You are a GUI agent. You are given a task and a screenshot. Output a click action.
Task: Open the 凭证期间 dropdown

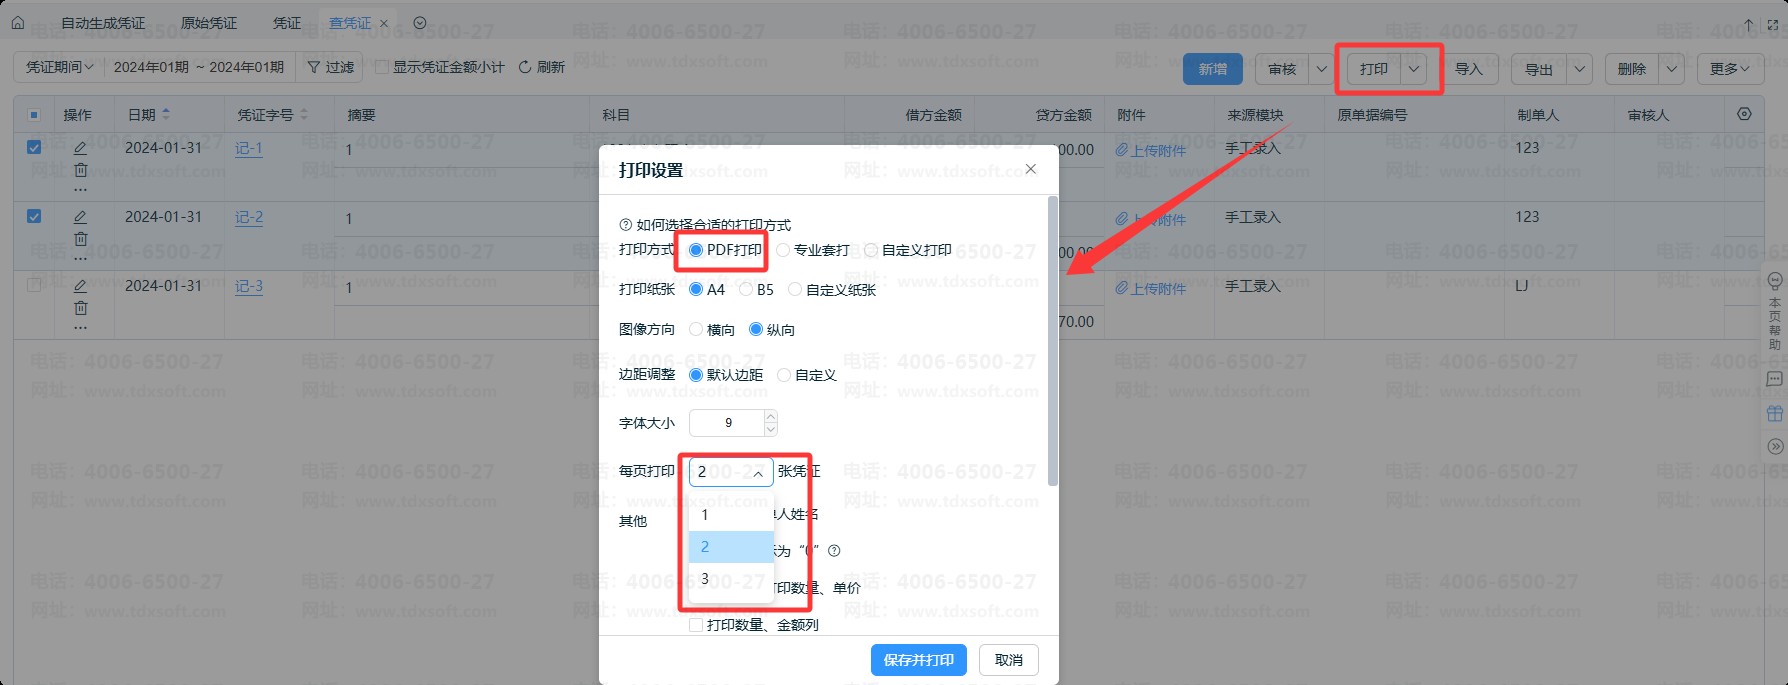[x=60, y=67]
